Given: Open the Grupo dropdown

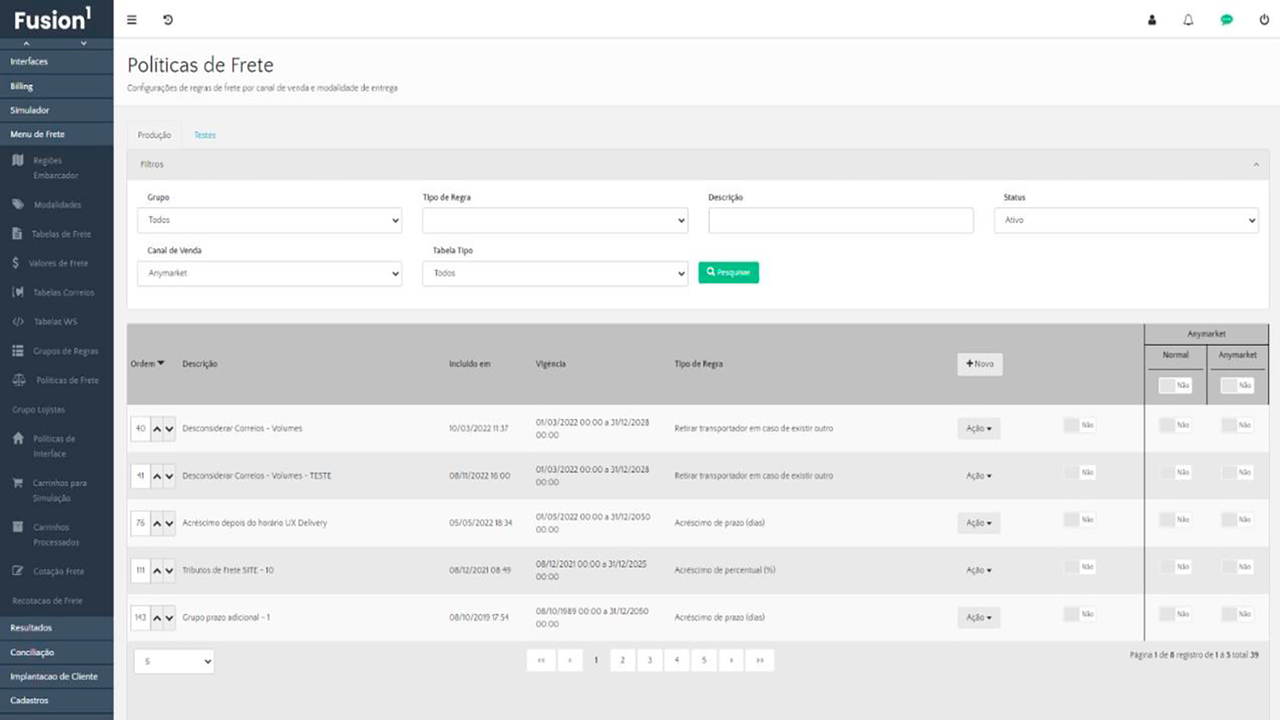Looking at the screenshot, I should pyautogui.click(x=269, y=220).
